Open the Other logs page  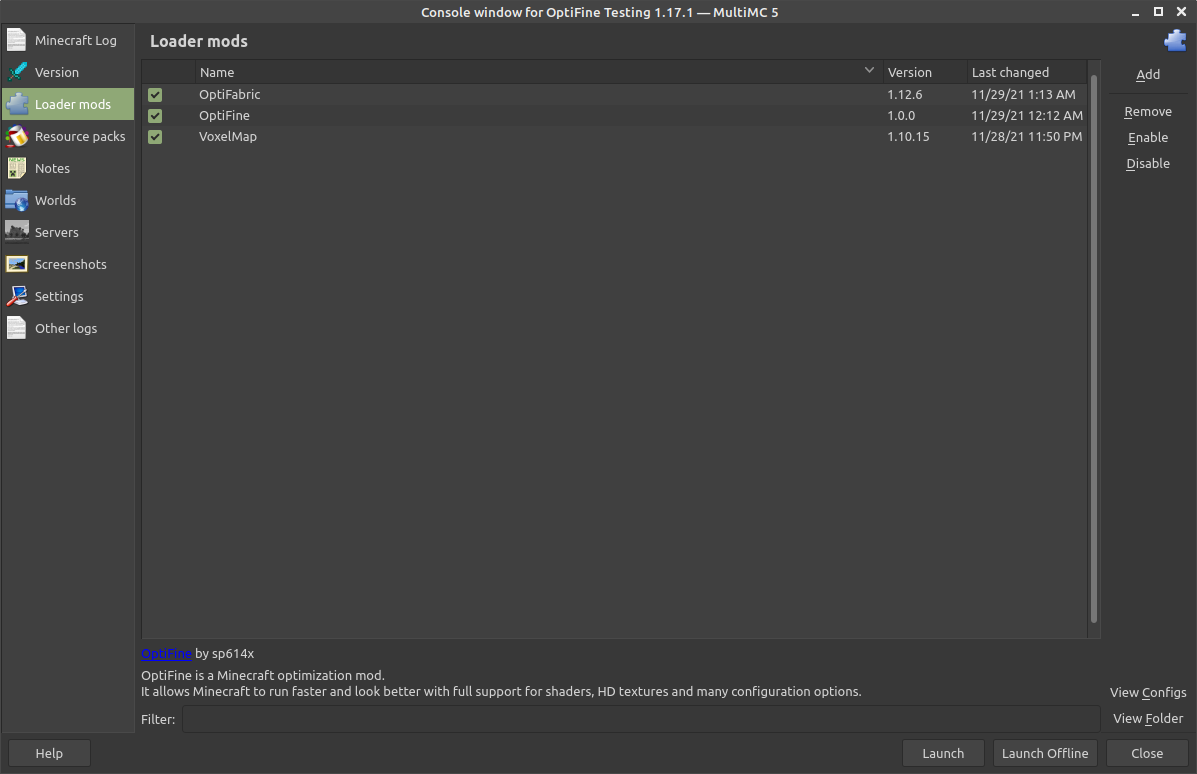coord(66,329)
